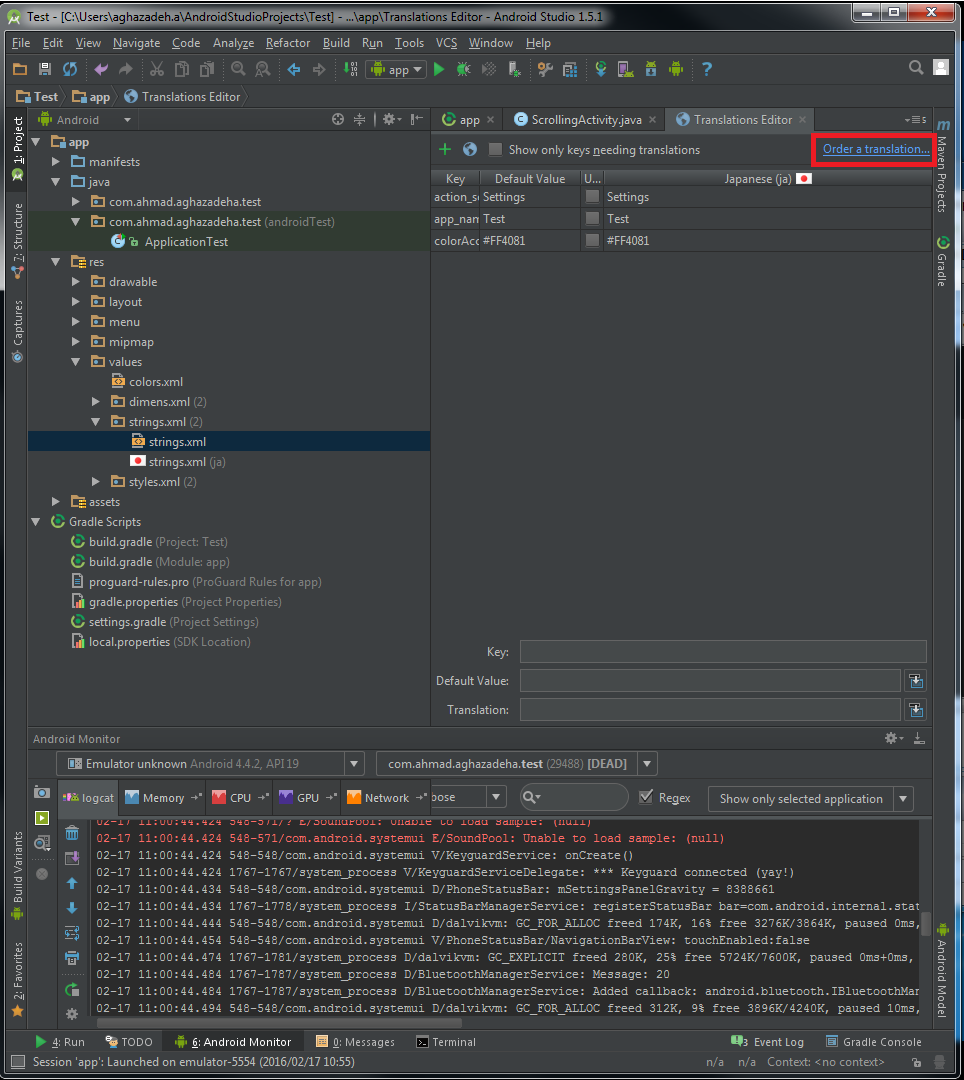Open the Gradle Console
The height and width of the screenshot is (1080, 964).
click(x=873, y=1042)
